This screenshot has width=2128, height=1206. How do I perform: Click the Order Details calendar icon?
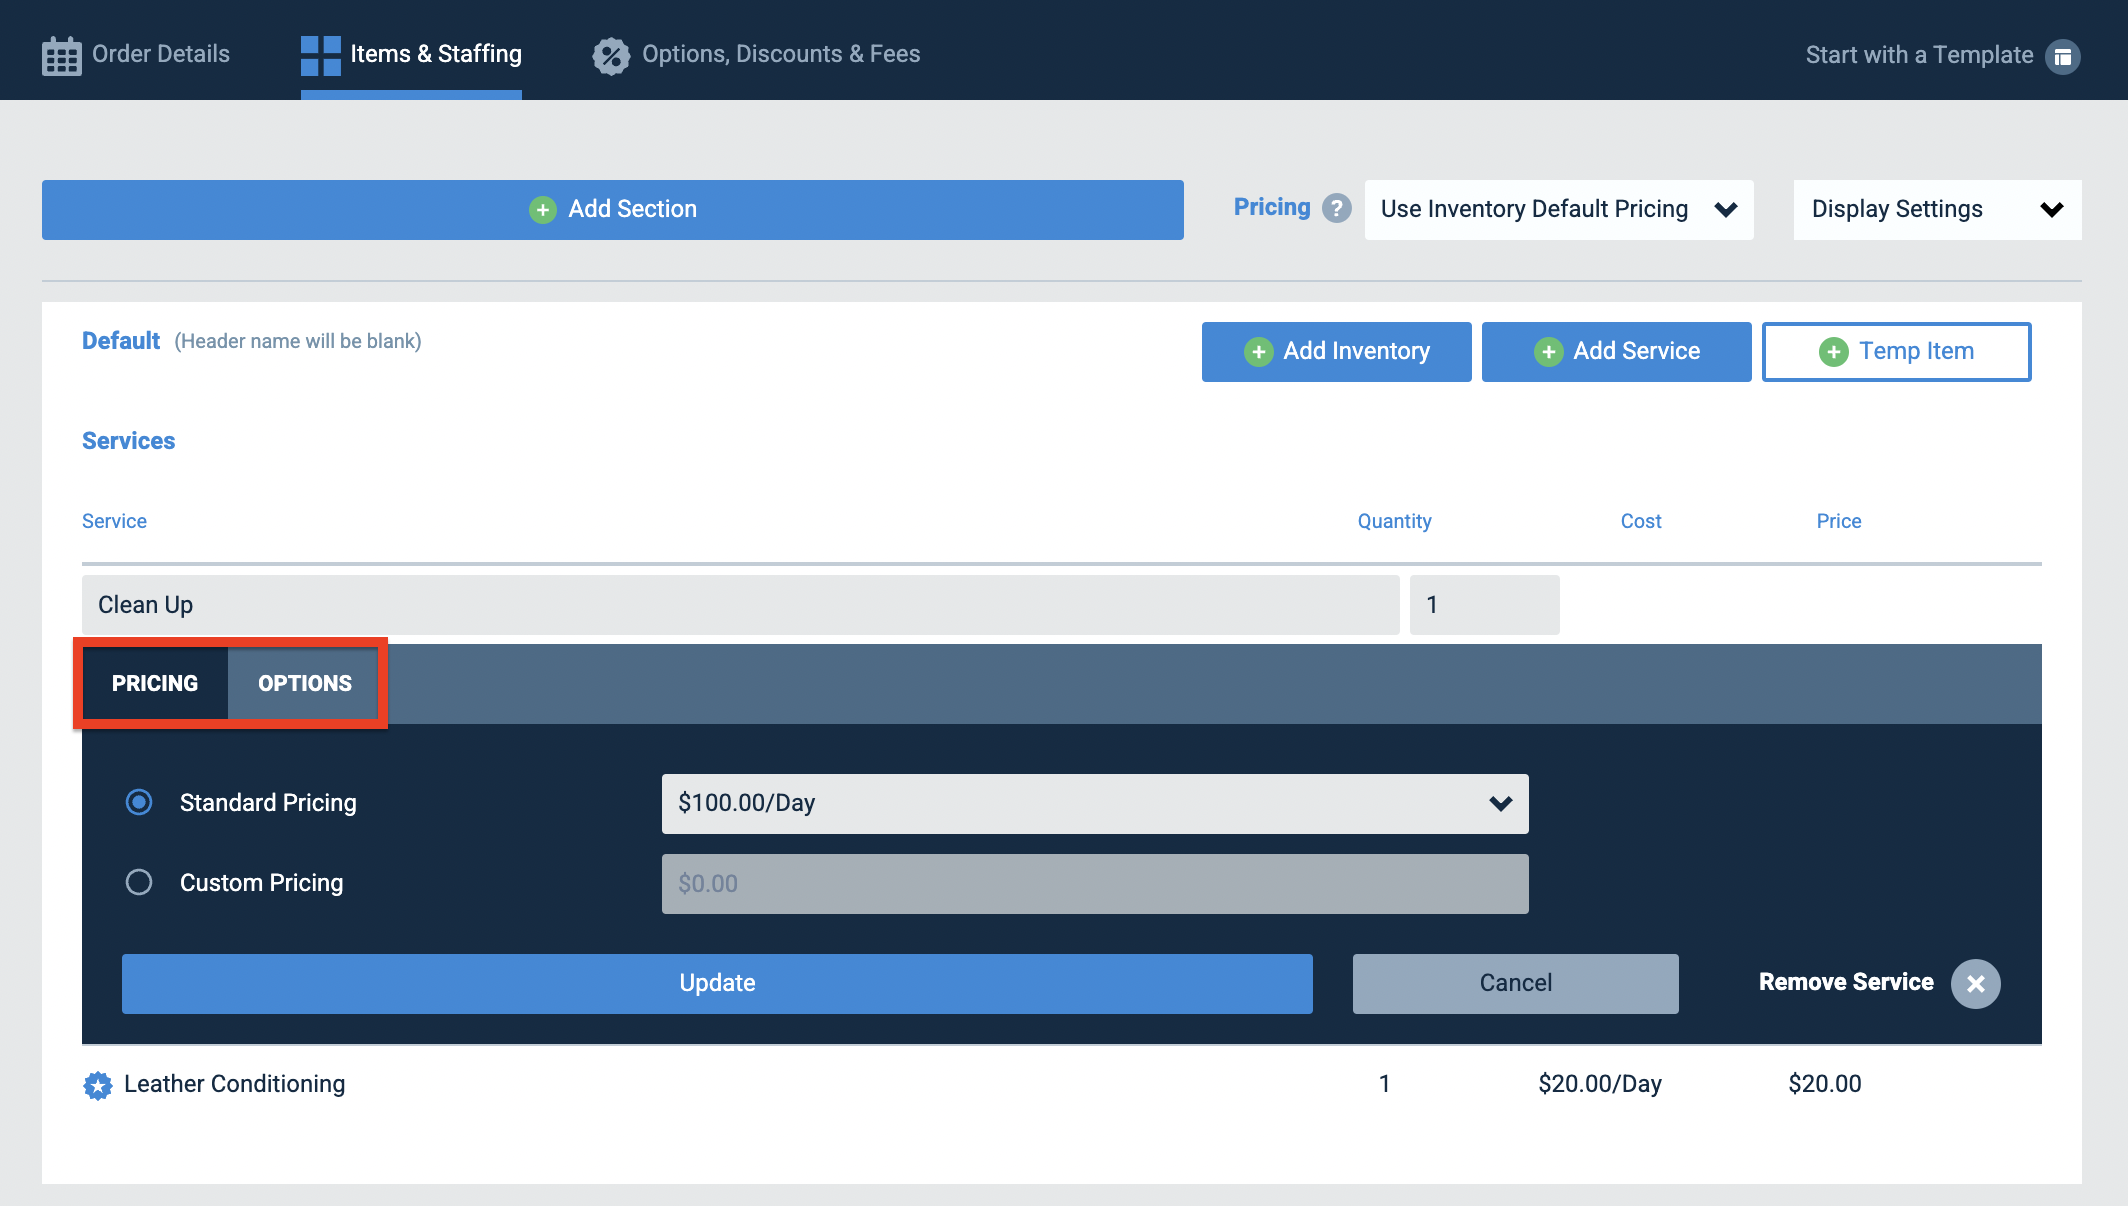click(x=61, y=55)
